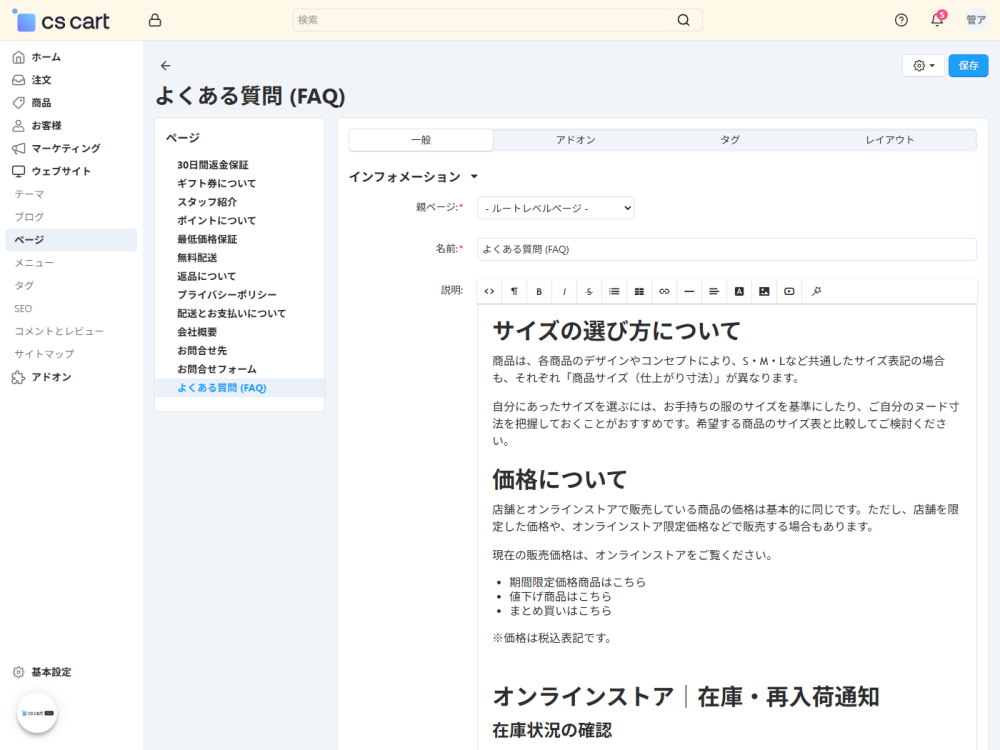
Task: Click the back arrow above page title
Action: pos(166,66)
